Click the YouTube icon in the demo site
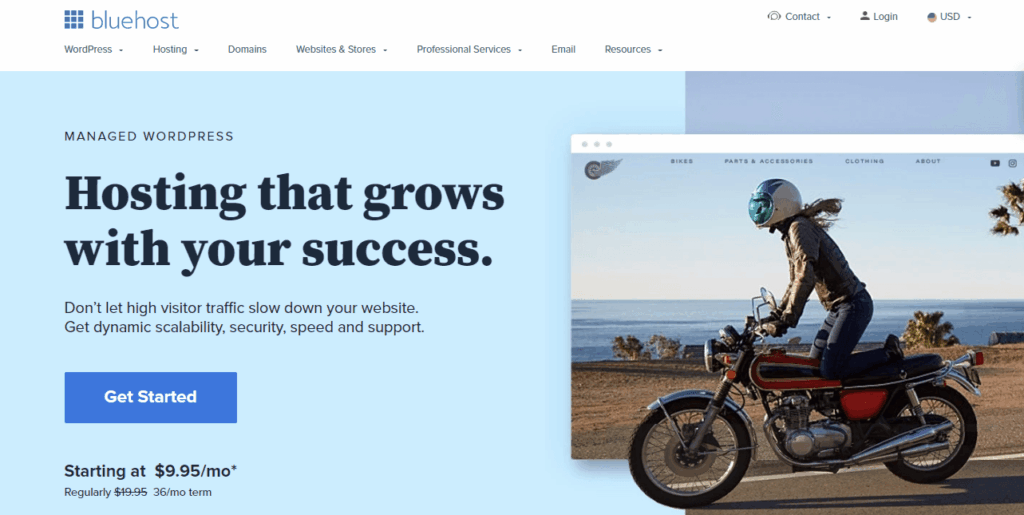This screenshot has height=515, width=1024. pos(995,163)
